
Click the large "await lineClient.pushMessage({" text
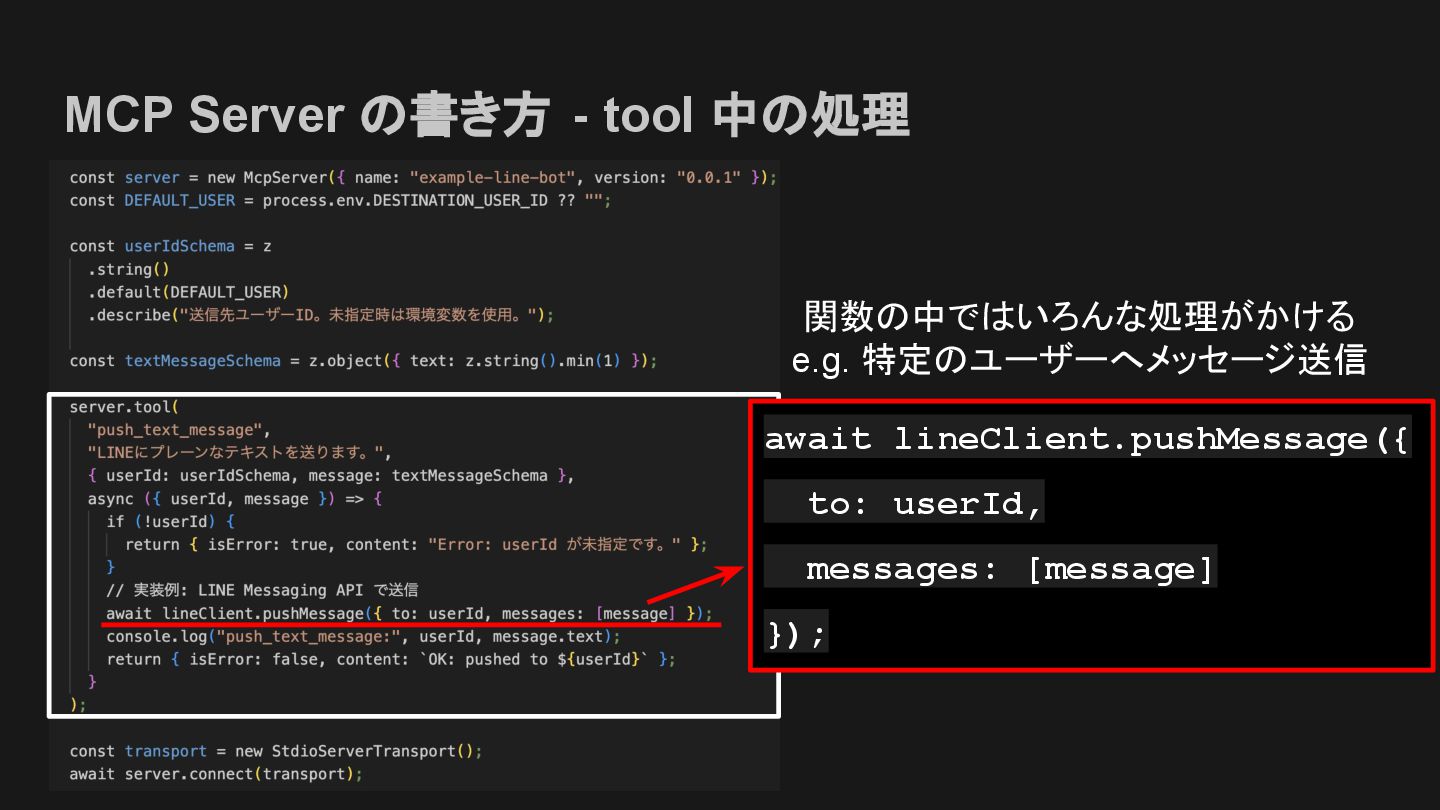pyautogui.click(x=1088, y=439)
